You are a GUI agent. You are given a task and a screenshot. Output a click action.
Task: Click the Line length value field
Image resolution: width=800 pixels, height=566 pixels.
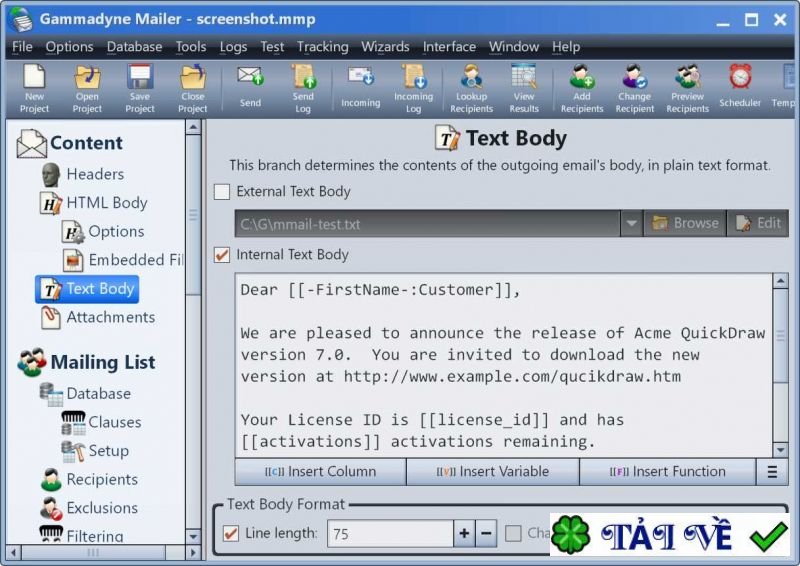point(390,534)
